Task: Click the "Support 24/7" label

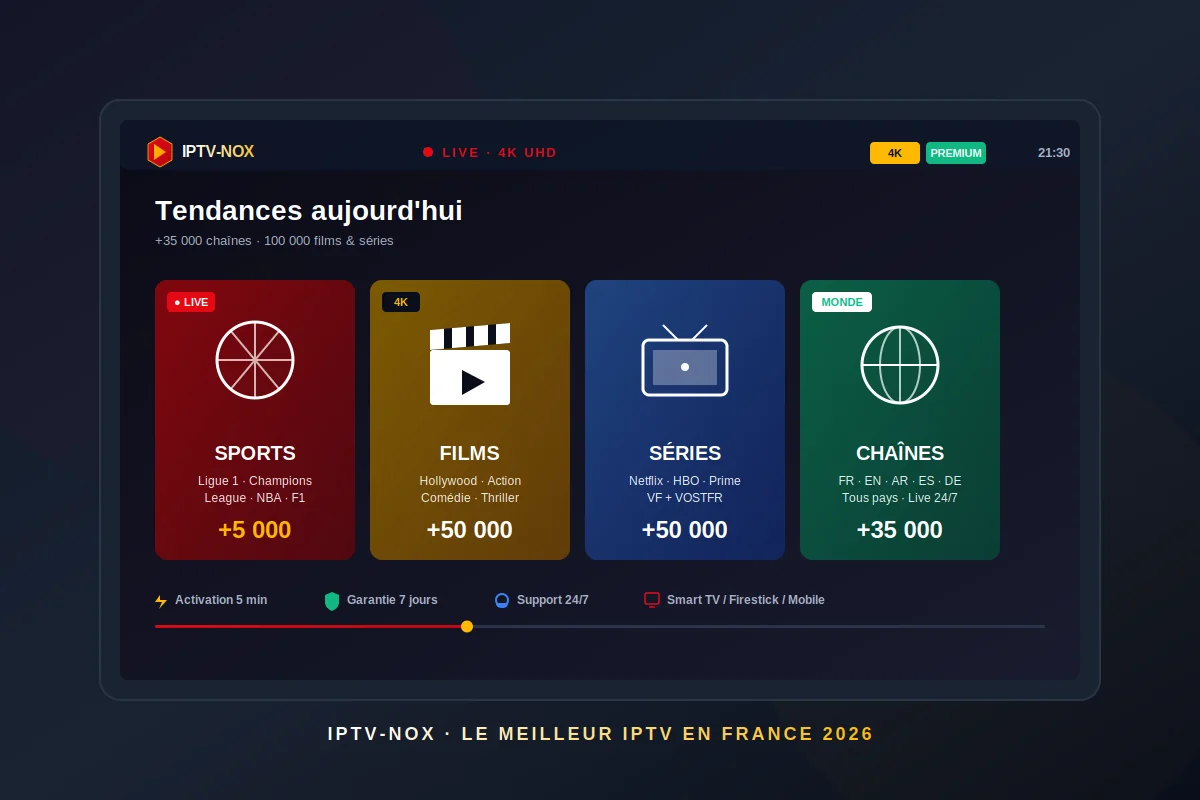Action: click(x=553, y=600)
